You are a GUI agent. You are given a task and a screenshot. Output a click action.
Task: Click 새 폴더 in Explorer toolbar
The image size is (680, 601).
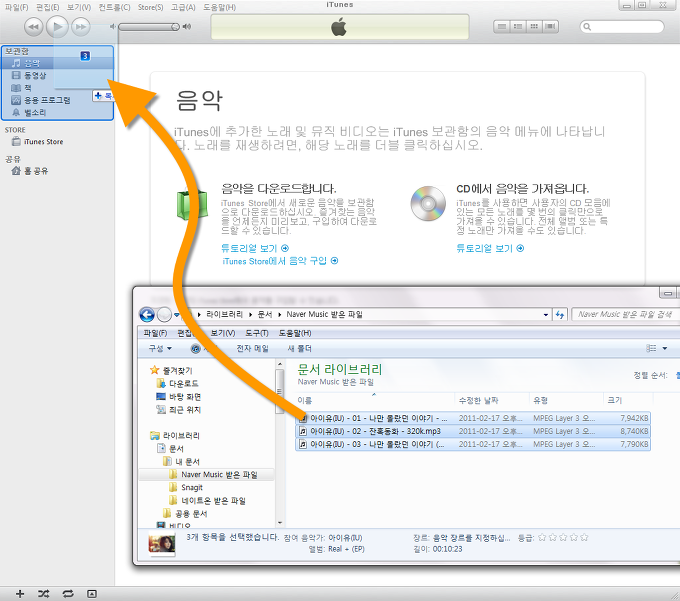tap(299, 349)
